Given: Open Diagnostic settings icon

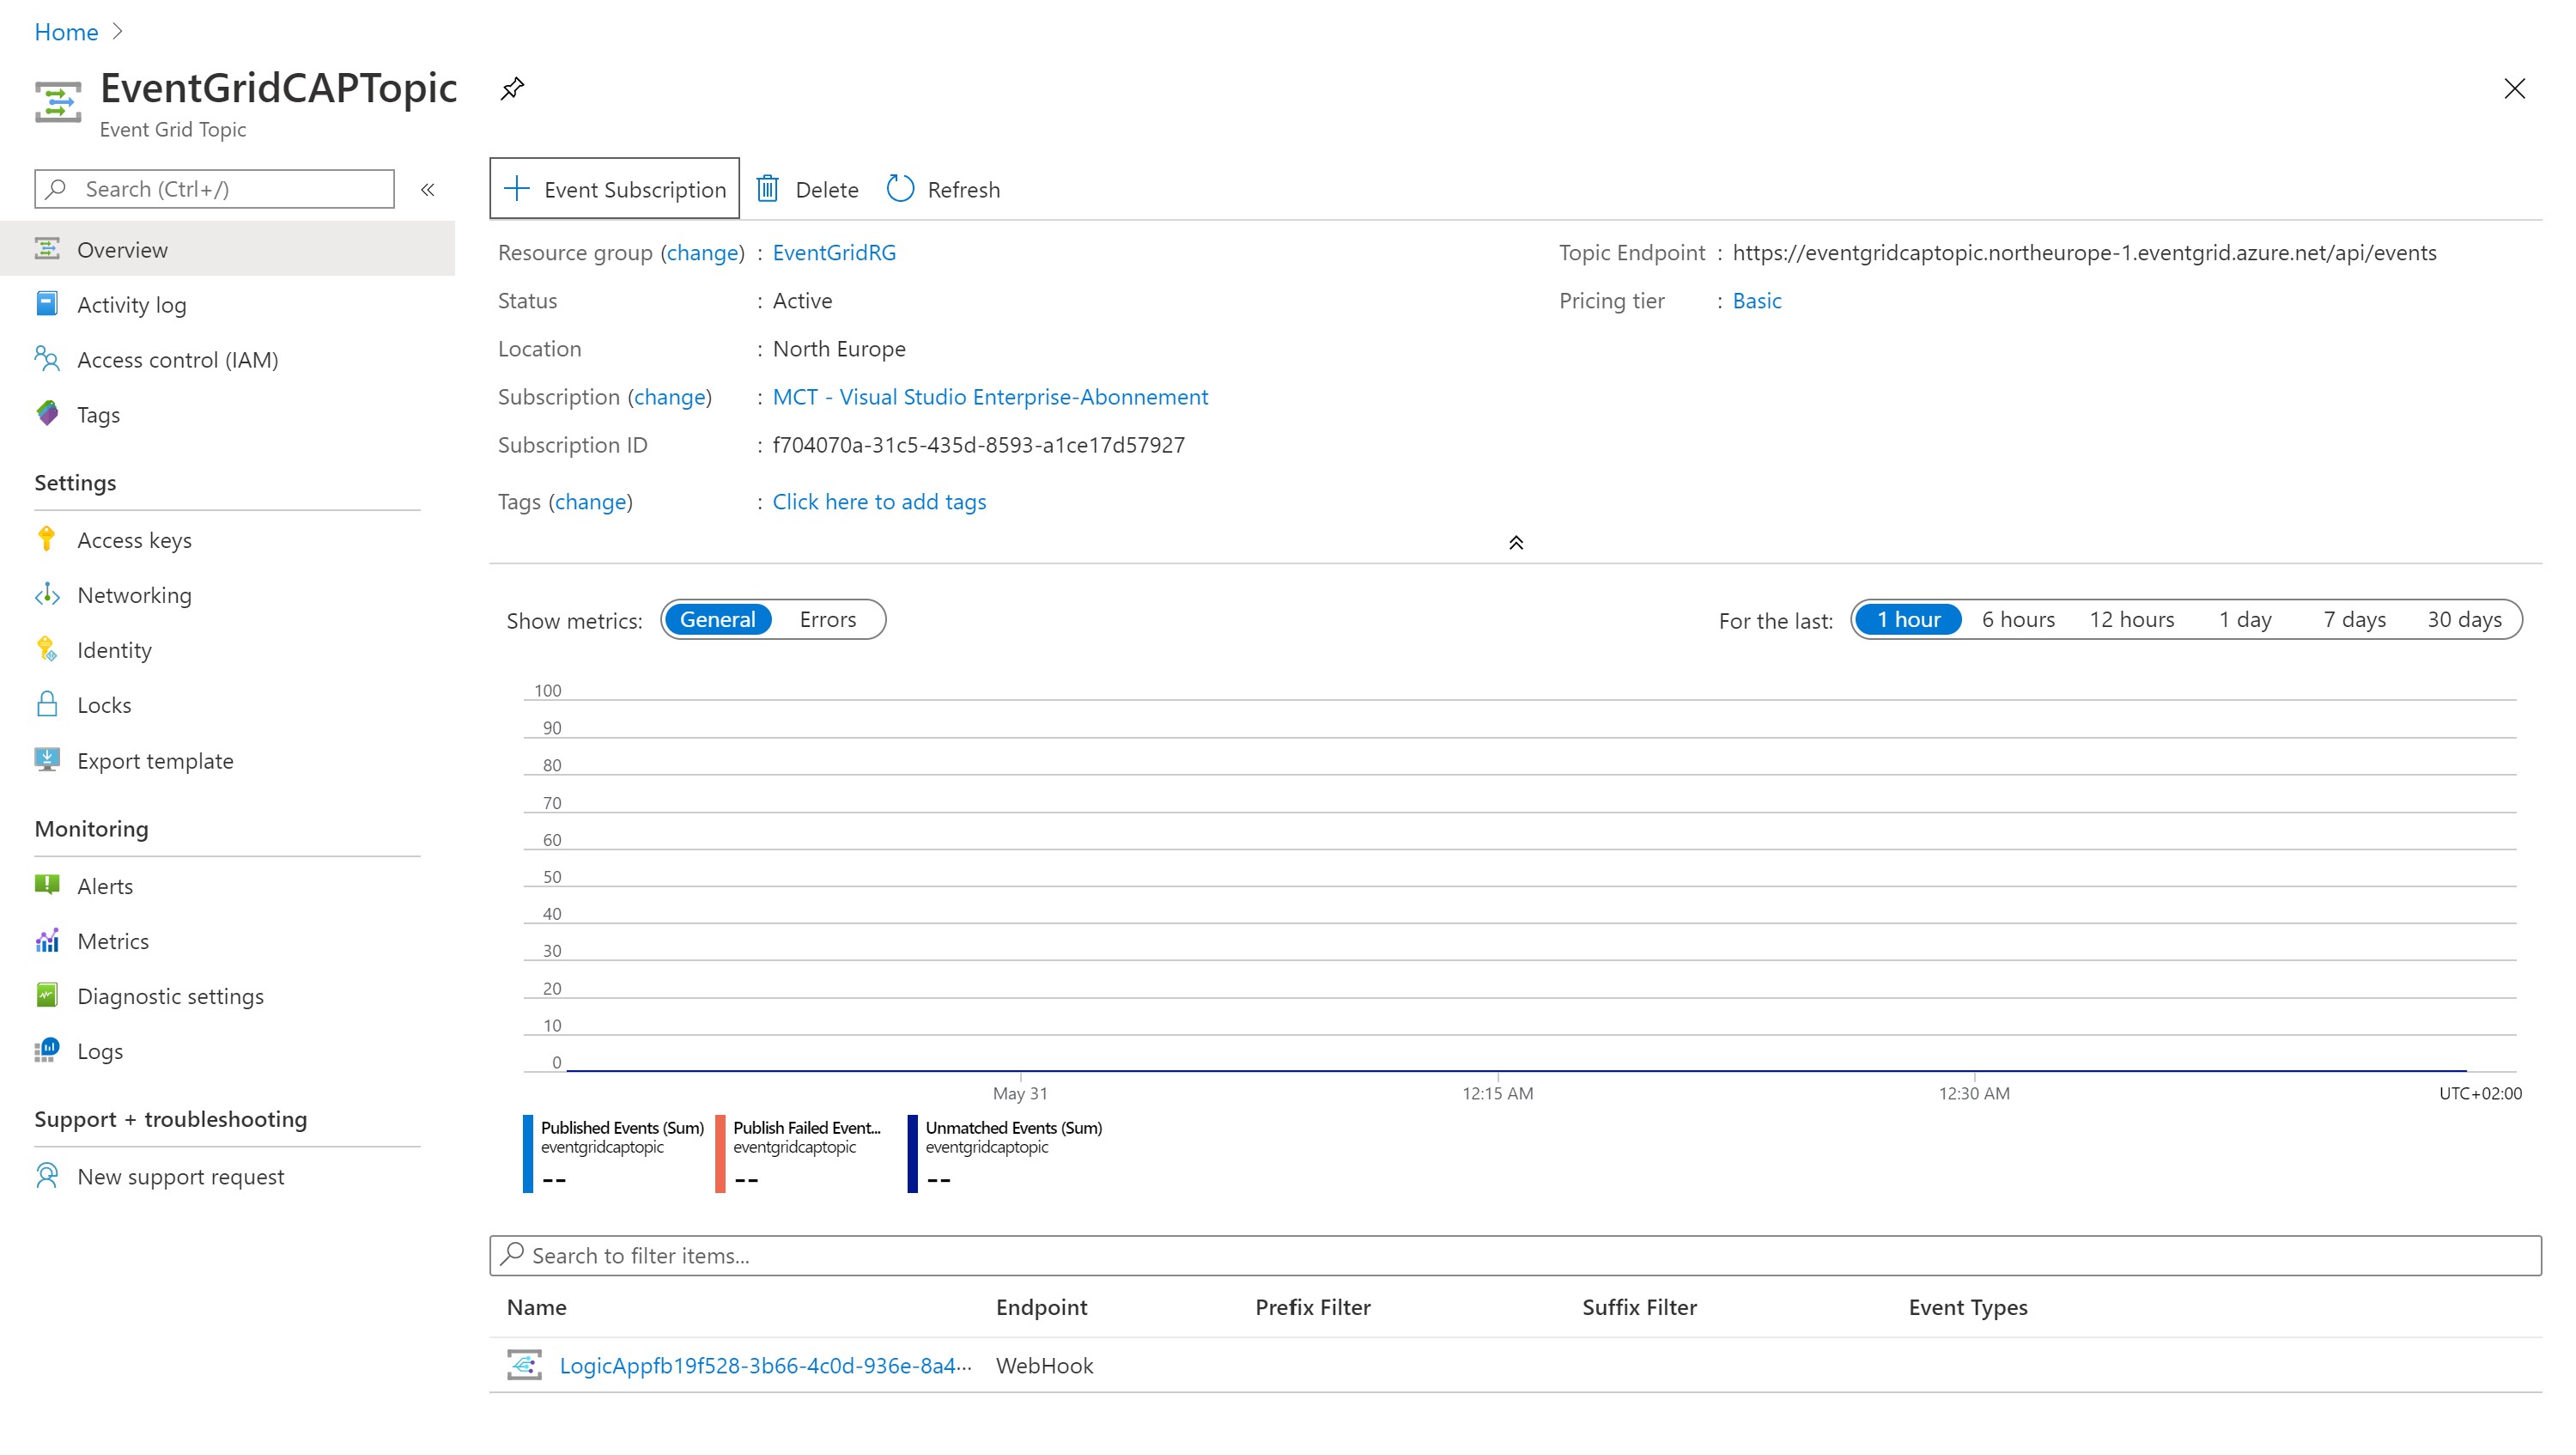Looking at the screenshot, I should [x=46, y=996].
